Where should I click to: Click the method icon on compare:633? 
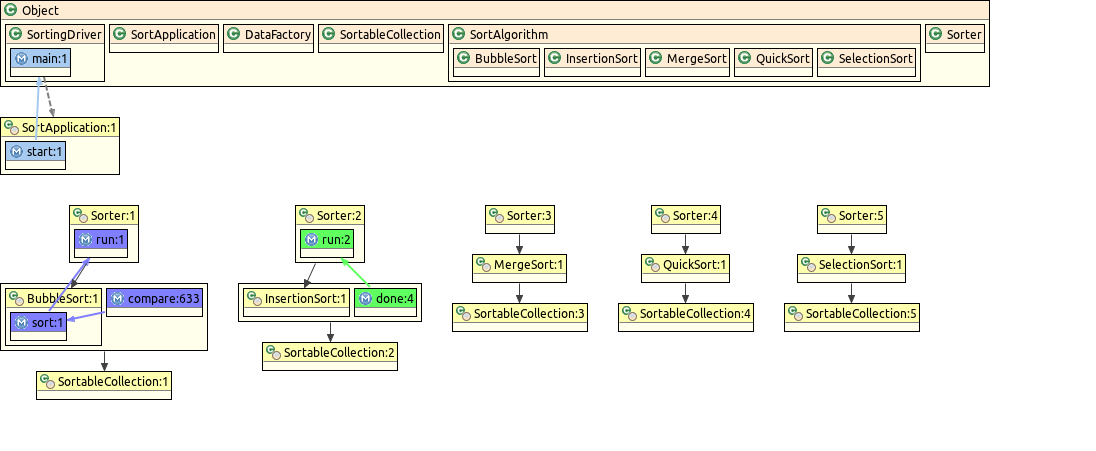[x=118, y=298]
